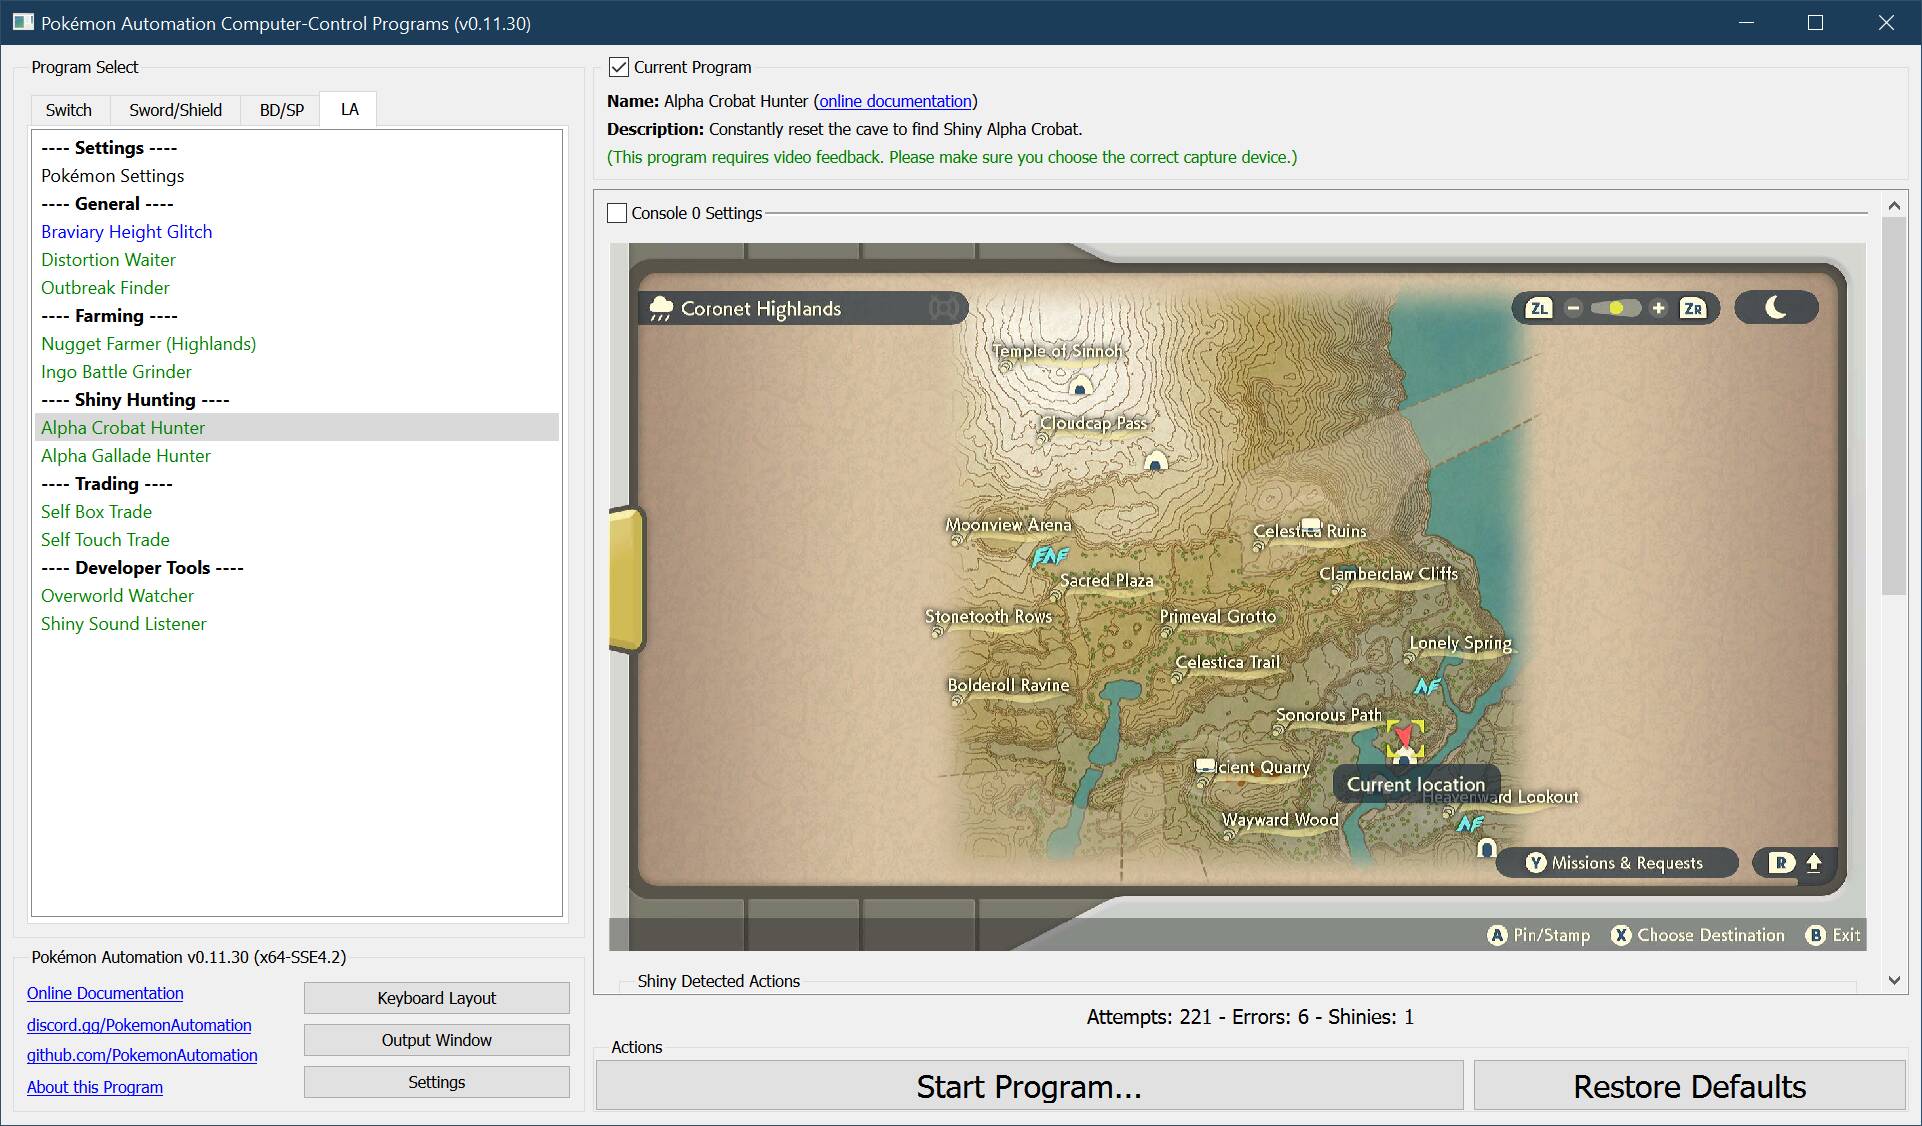The height and width of the screenshot is (1126, 1922).
Task: Select Alpha Gallade Hunter in program list
Action: [126, 455]
